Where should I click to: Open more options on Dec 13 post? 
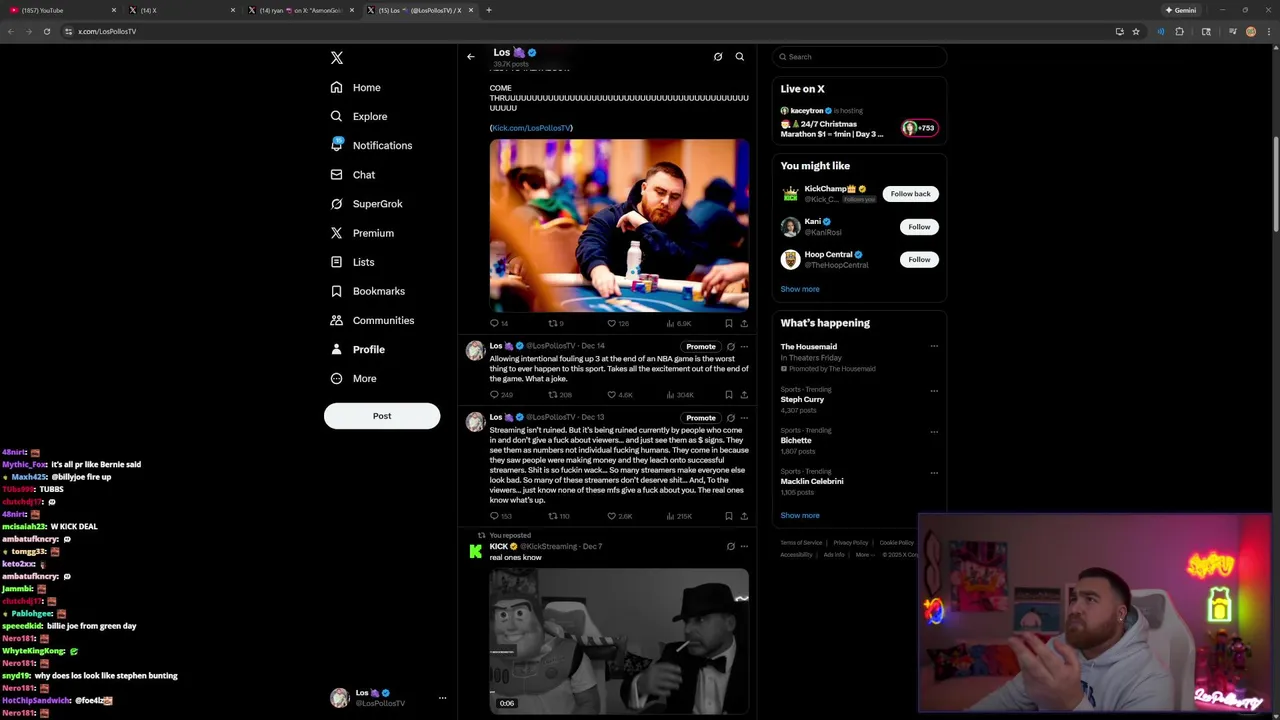coord(744,418)
